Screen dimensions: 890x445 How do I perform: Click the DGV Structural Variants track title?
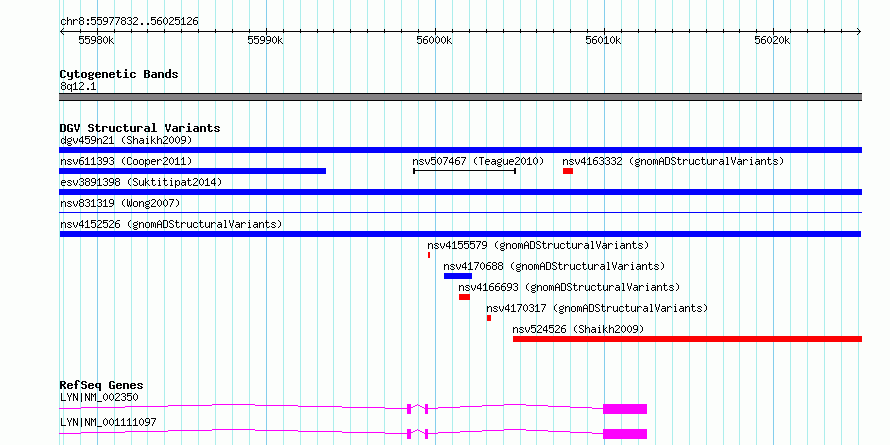click(x=140, y=128)
